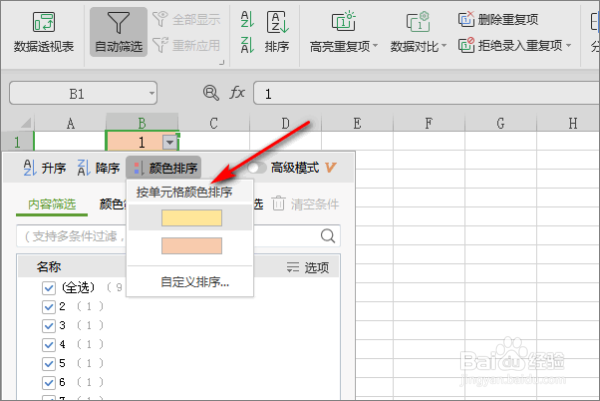Image resolution: width=600 pixels, height=401 pixels.
Task: Click the 重新应用 reapply filter icon
Action: click(161, 45)
